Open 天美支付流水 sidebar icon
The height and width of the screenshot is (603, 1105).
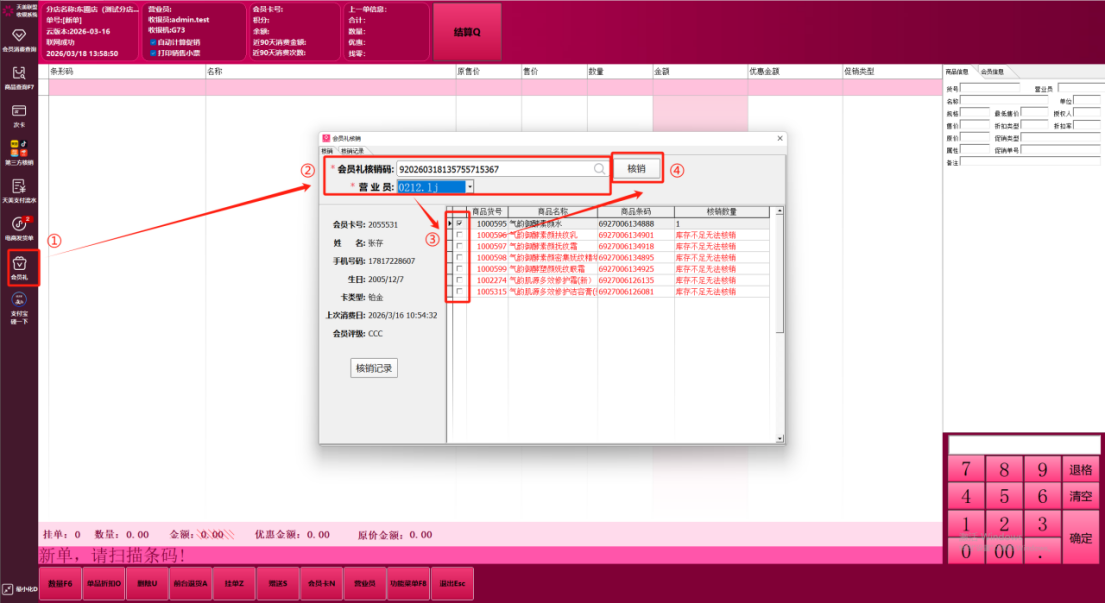click(x=19, y=188)
